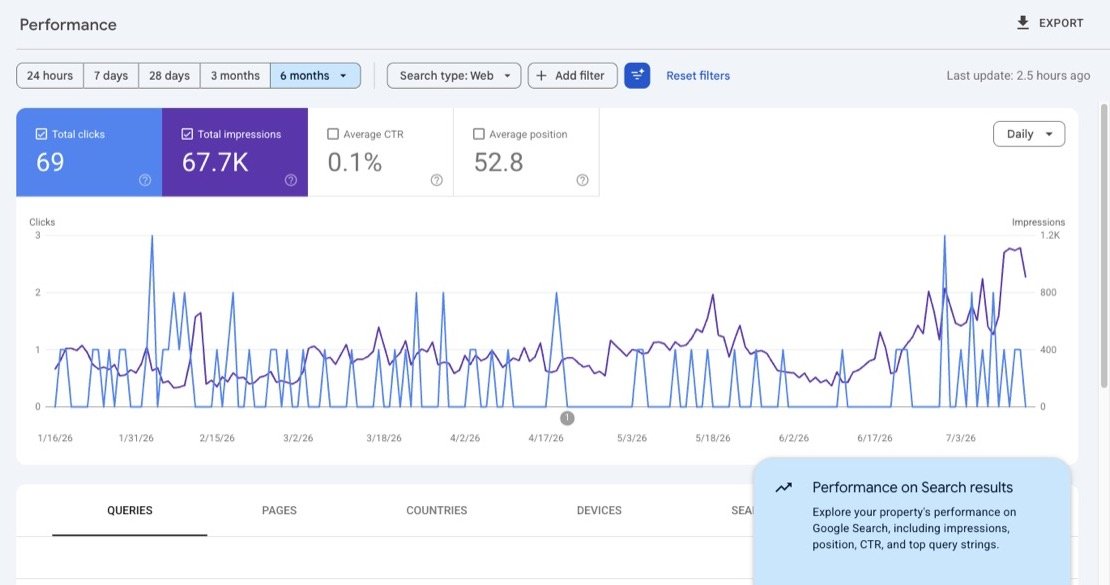
Task: Open the Search type: Web dropdown
Action: [454, 76]
